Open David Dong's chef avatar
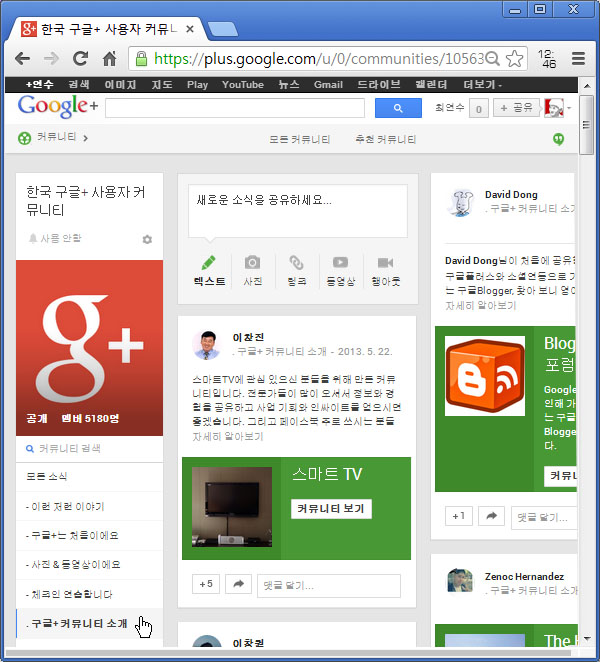Image resolution: width=600 pixels, height=662 pixels. coord(461,202)
